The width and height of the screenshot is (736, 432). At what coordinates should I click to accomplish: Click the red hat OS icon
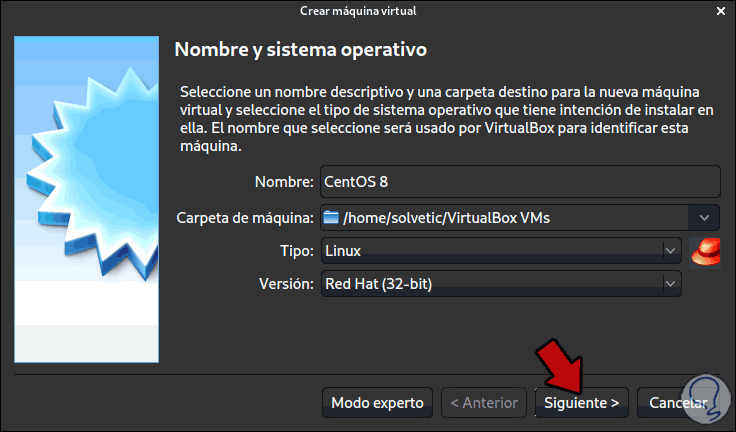pyautogui.click(x=705, y=252)
